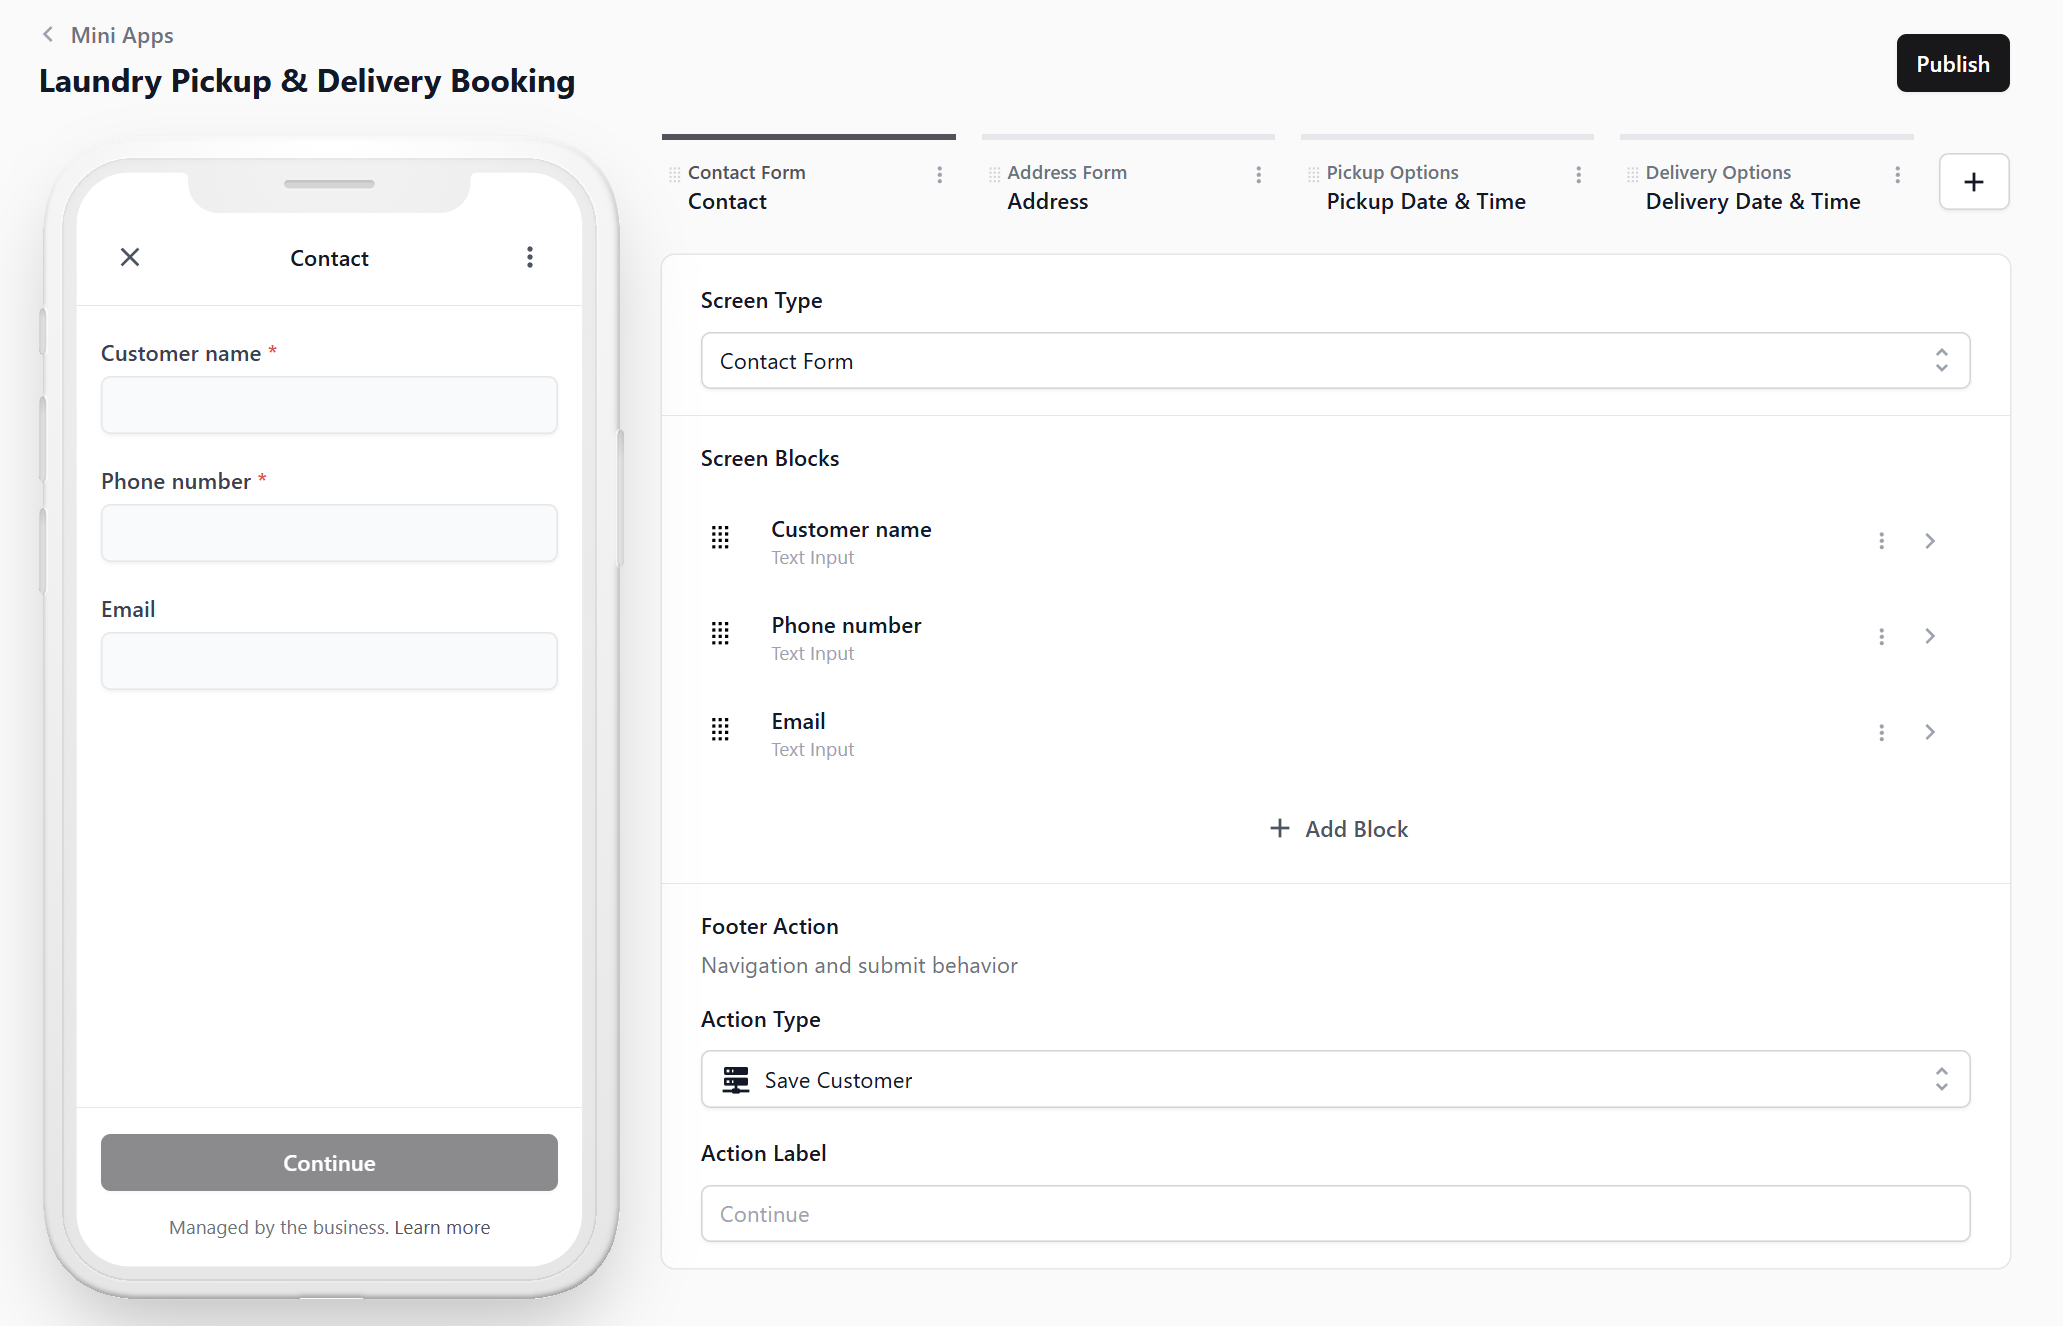2063x1326 pixels.
Task: Open the Delivery Options tab kebab menu
Action: point(1897,175)
